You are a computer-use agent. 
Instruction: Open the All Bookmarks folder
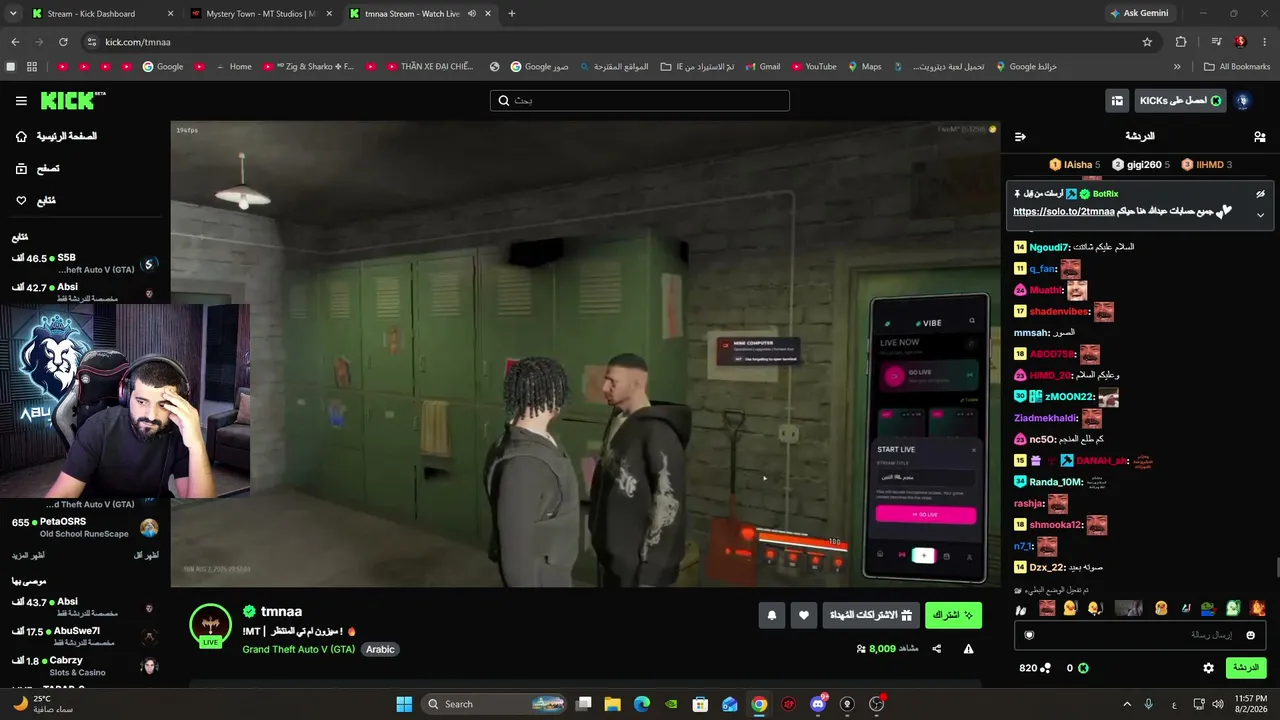[1237, 67]
